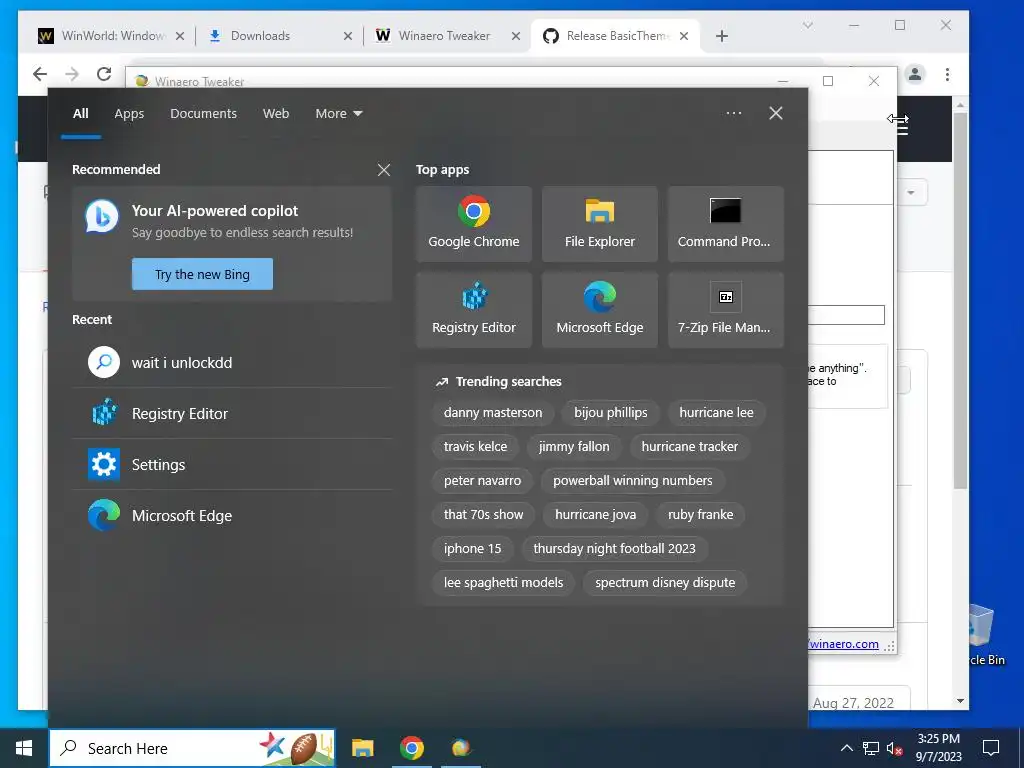Open search panel options (three dots)
The width and height of the screenshot is (1024, 768).
(x=733, y=113)
